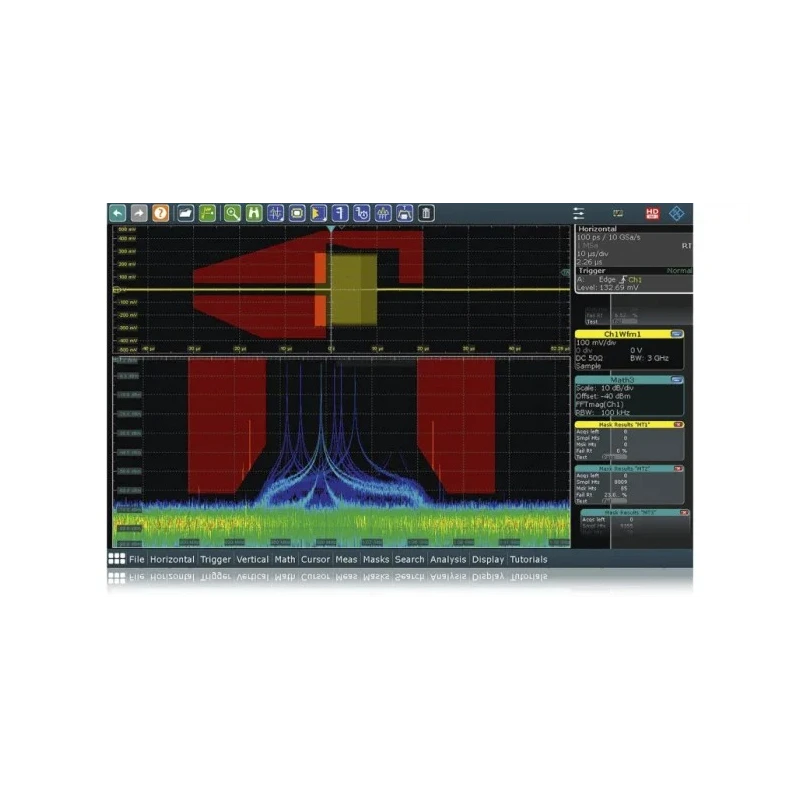Screen dimensions: 800x800
Task: Open the Display menu
Action: [488, 559]
